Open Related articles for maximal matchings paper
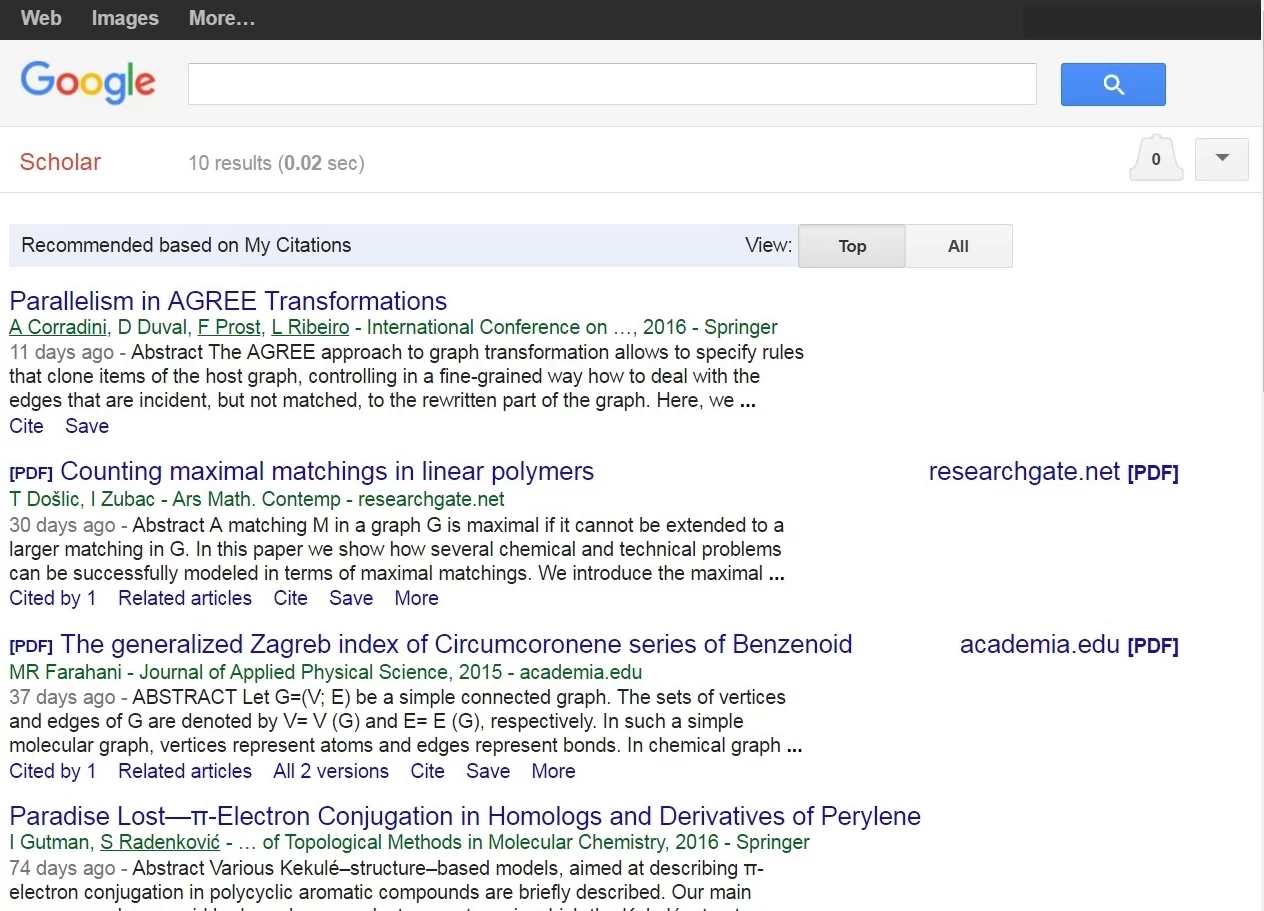This screenshot has height=911, width=1264. pyautogui.click(x=185, y=598)
